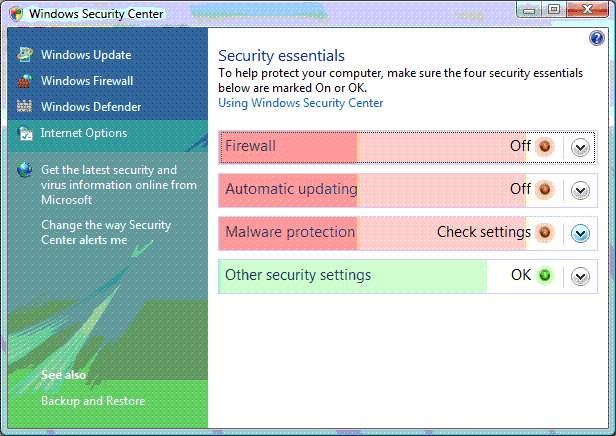This screenshot has height=436, width=616.
Task: Expand the Firewall section chevron
Action: [x=580, y=147]
